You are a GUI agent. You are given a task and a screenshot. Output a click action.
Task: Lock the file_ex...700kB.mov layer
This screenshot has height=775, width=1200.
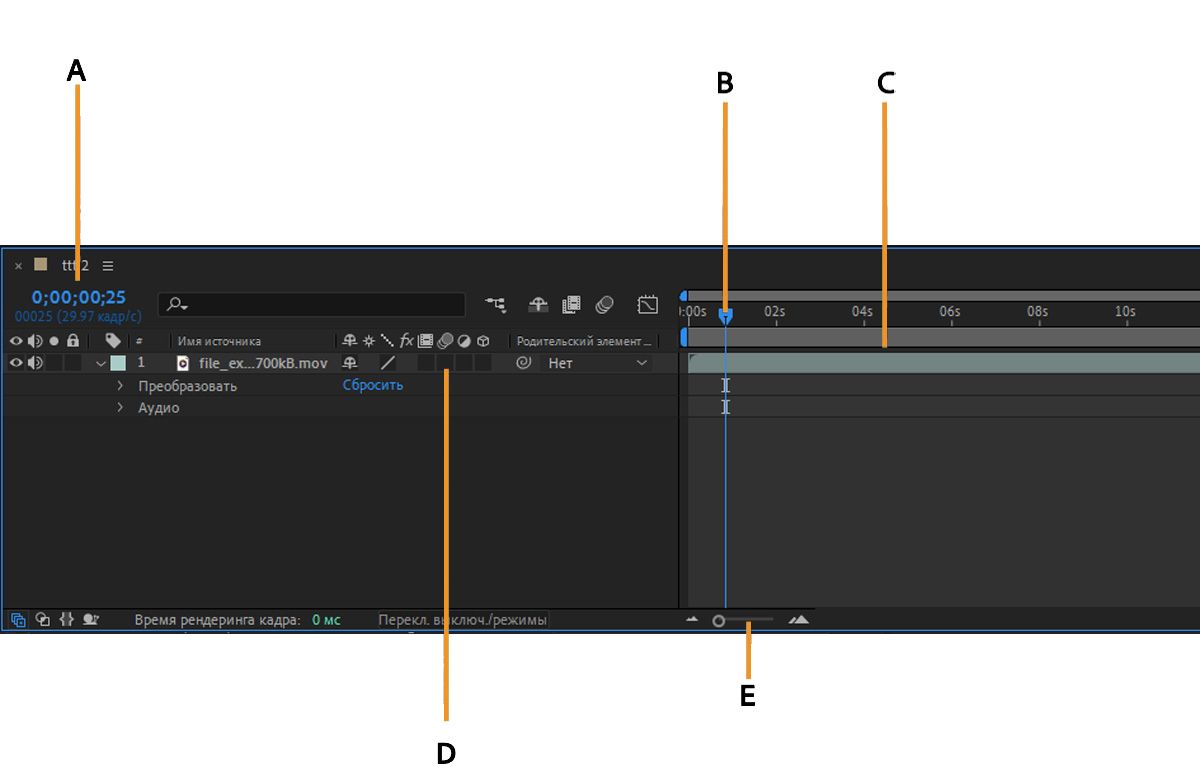(72, 363)
